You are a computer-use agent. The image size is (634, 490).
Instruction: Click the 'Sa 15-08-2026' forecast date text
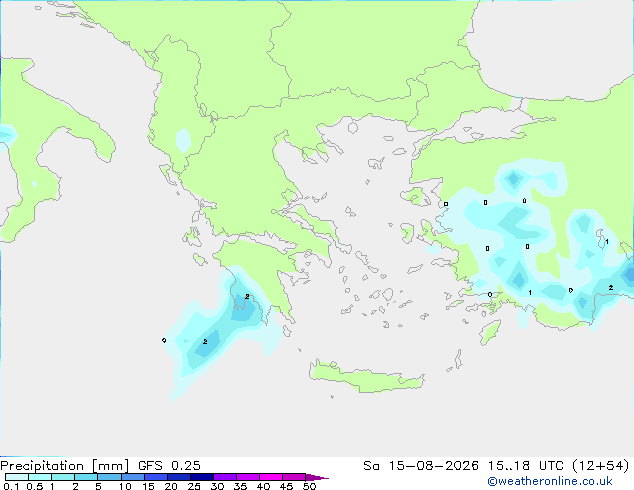tap(421, 466)
